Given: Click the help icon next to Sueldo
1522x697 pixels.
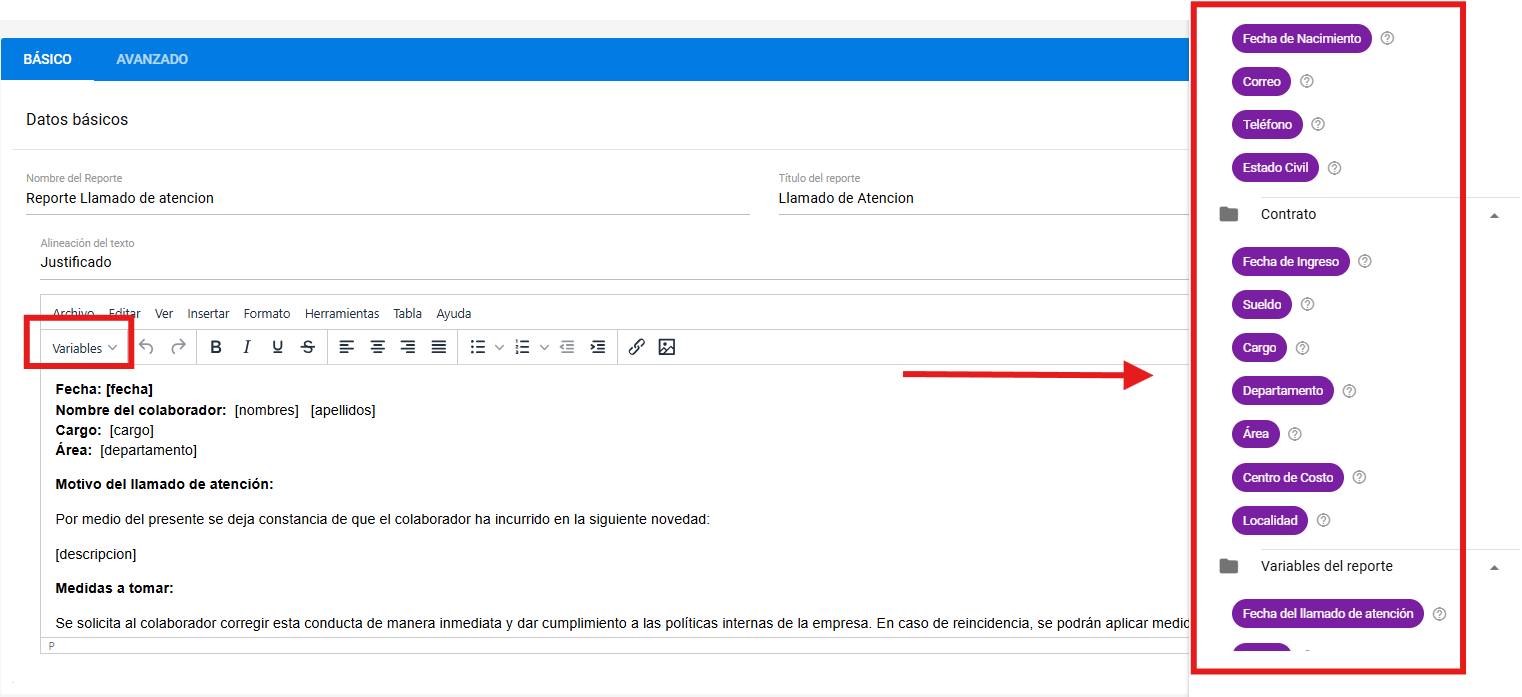Looking at the screenshot, I should 1307,305.
